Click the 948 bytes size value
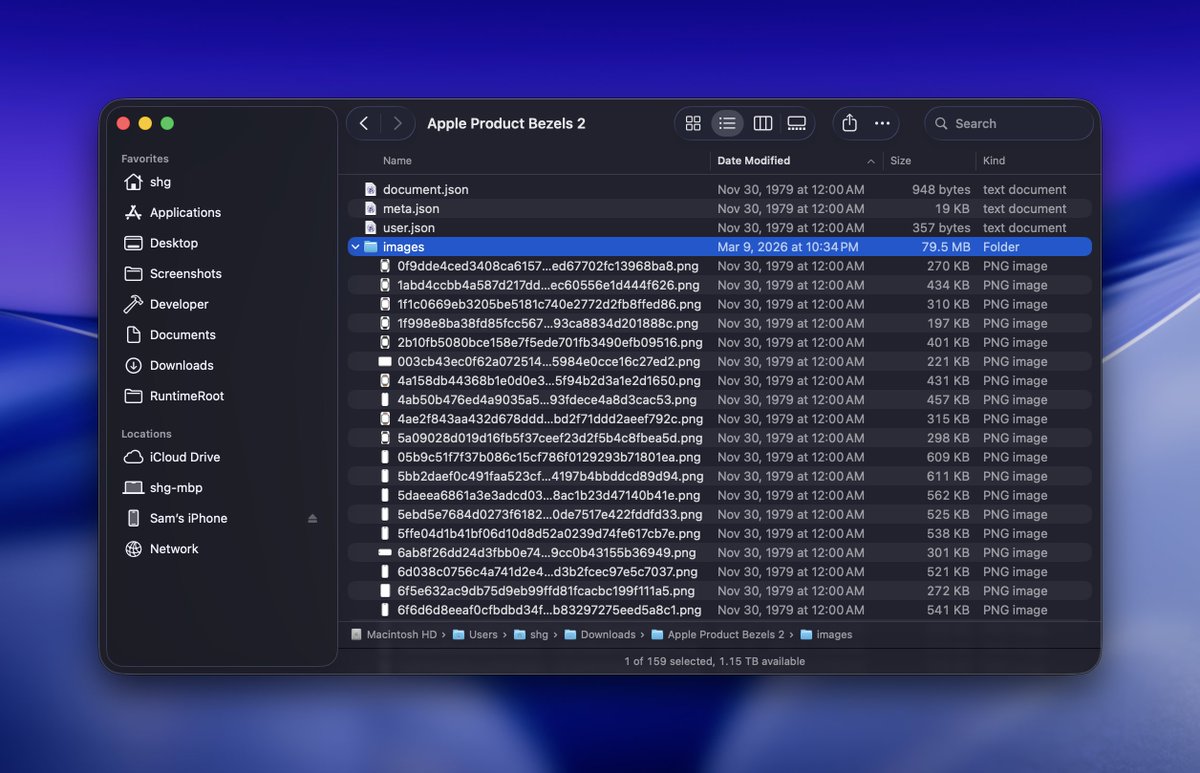The image size is (1200, 773). [941, 189]
